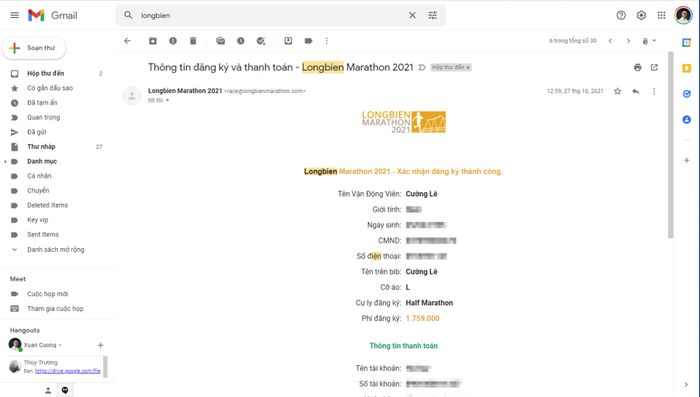700x397 pixels.
Task: Expand Danh sách mở rộng list
Action: click(54, 250)
